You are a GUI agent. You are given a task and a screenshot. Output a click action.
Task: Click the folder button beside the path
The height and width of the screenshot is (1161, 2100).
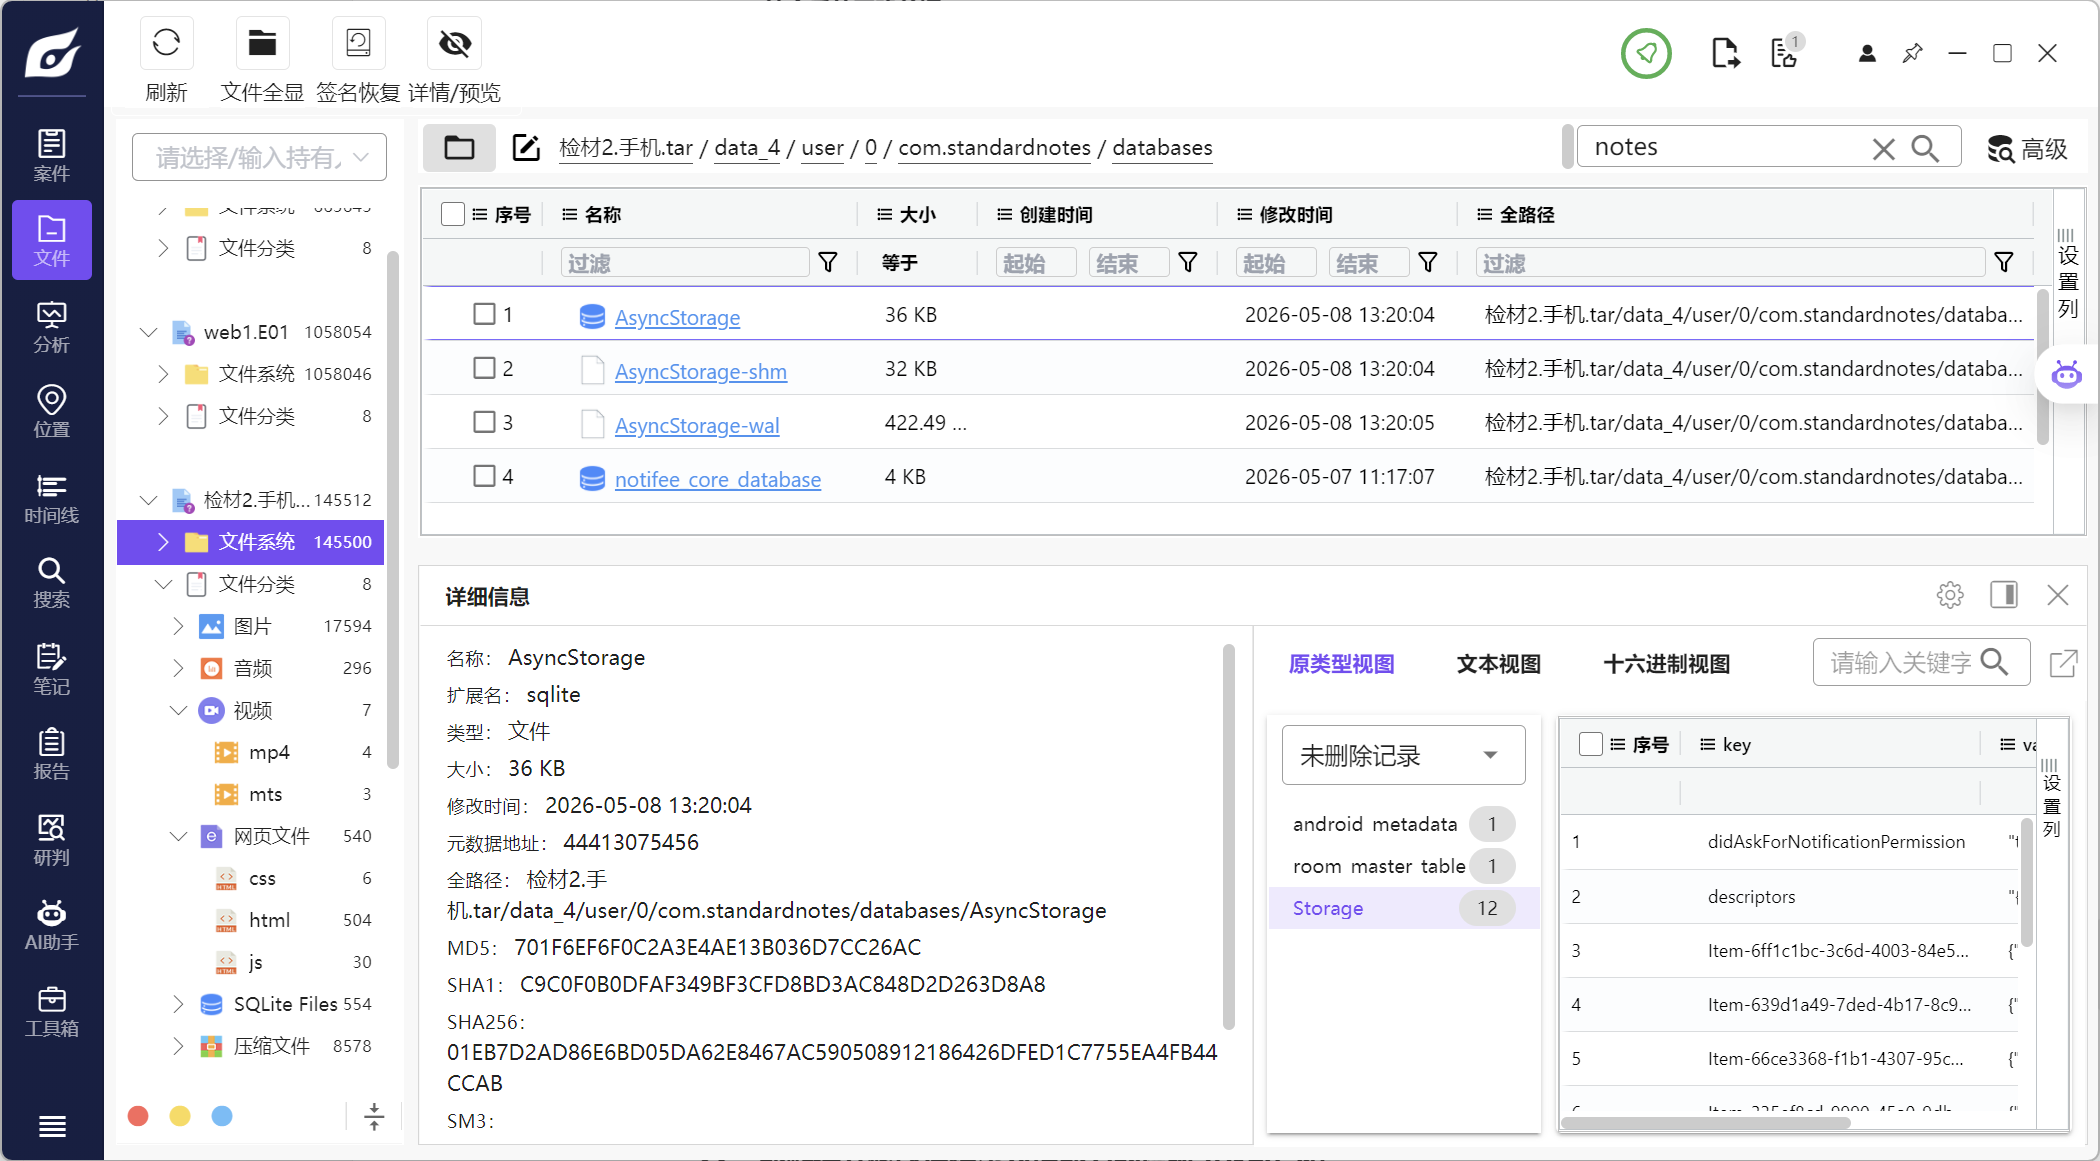pos(459,148)
